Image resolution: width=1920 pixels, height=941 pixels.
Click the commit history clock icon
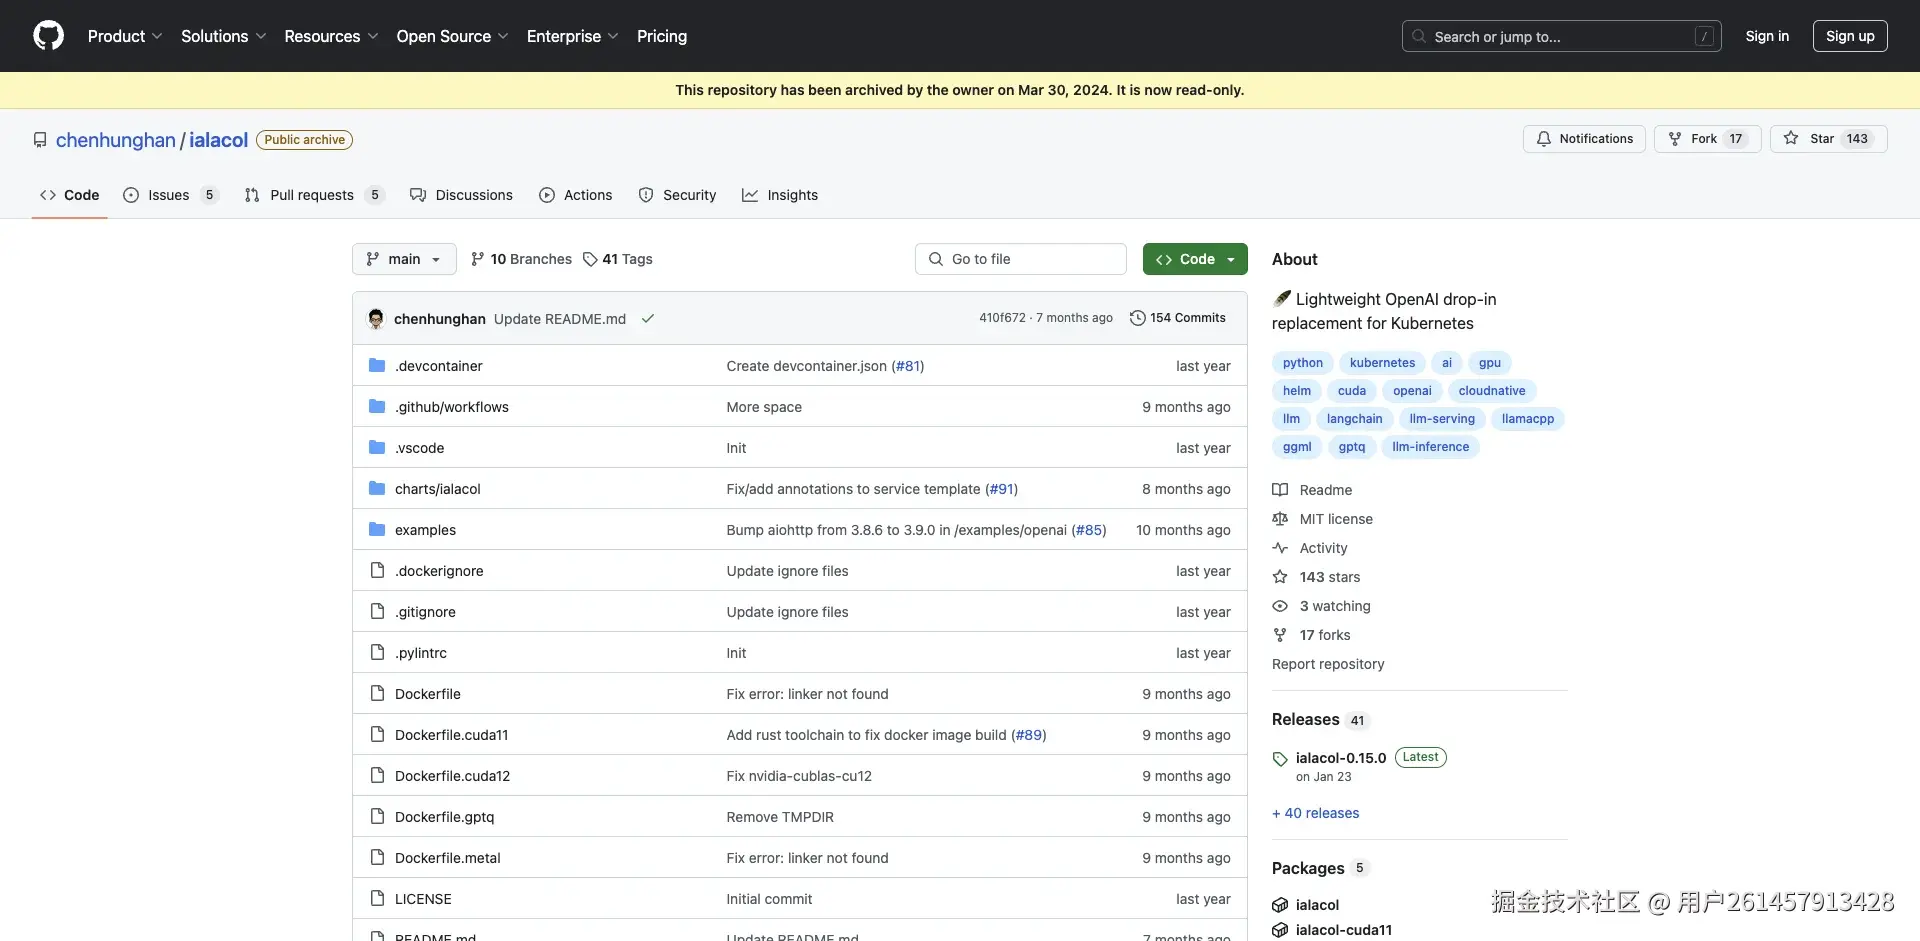pyautogui.click(x=1137, y=318)
